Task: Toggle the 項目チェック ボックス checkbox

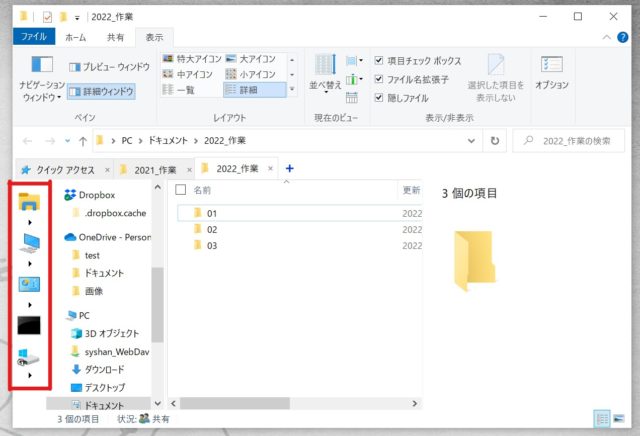Action: point(379,59)
